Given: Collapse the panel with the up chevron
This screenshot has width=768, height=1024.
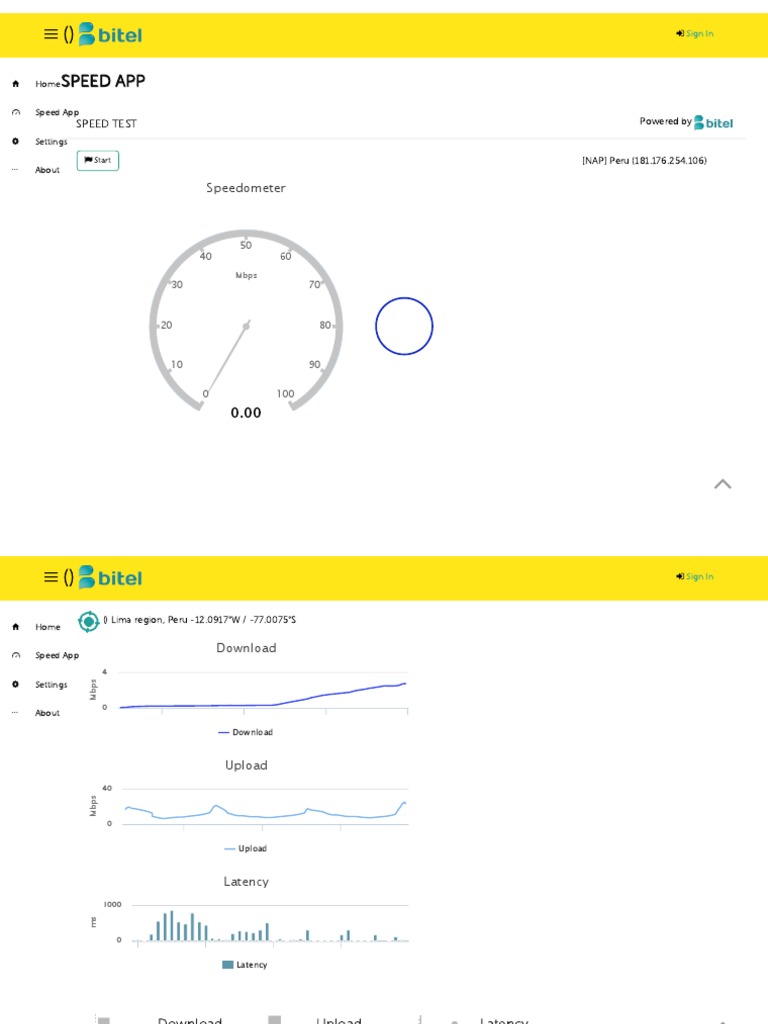Looking at the screenshot, I should point(722,484).
